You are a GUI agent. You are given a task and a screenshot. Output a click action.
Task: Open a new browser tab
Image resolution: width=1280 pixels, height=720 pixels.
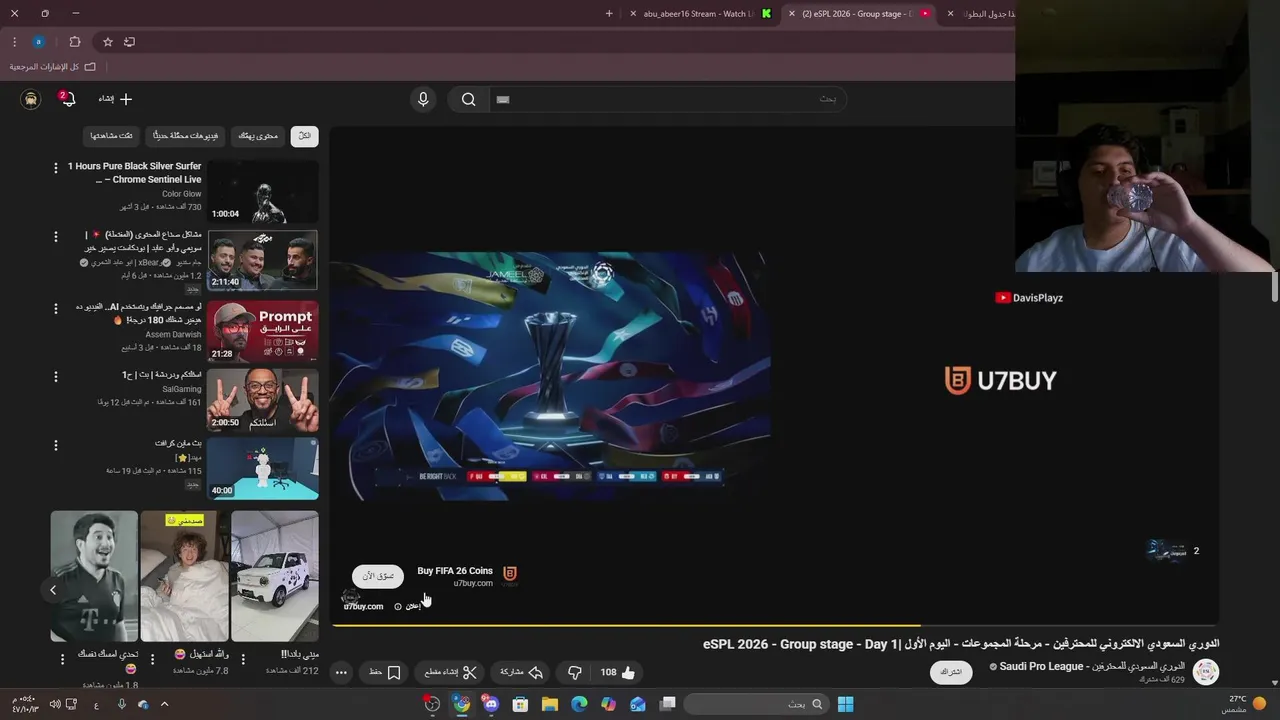pyautogui.click(x=609, y=14)
